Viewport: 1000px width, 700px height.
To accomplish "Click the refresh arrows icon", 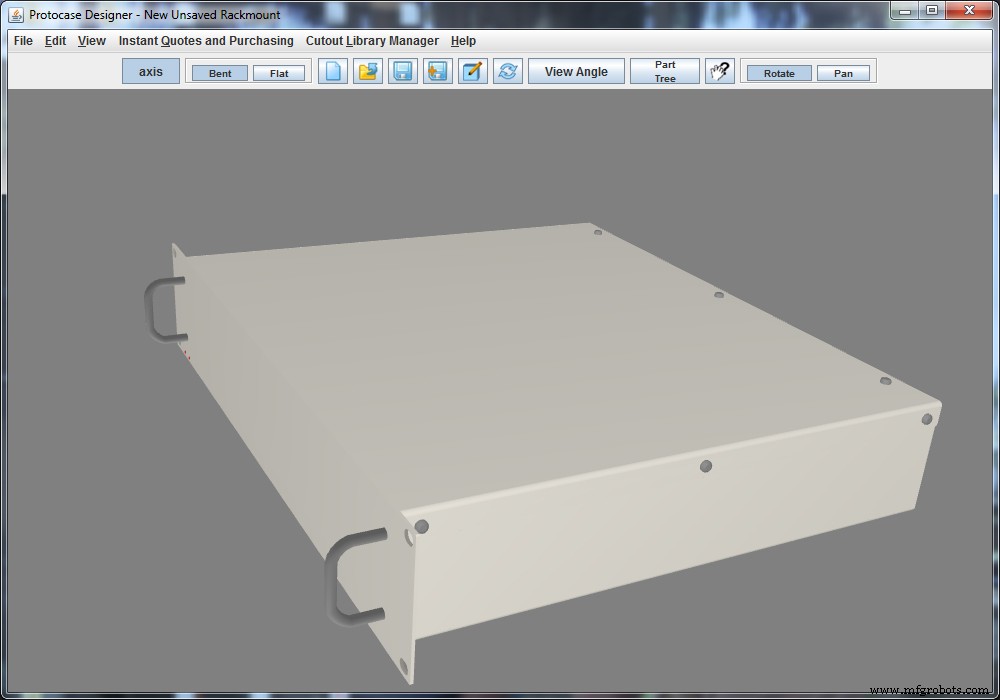I will coord(508,72).
